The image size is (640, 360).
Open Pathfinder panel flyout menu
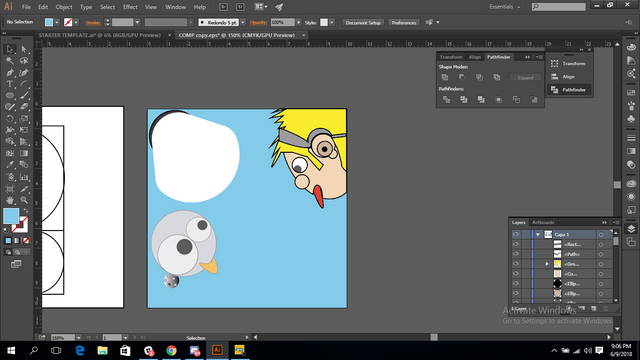click(539, 57)
